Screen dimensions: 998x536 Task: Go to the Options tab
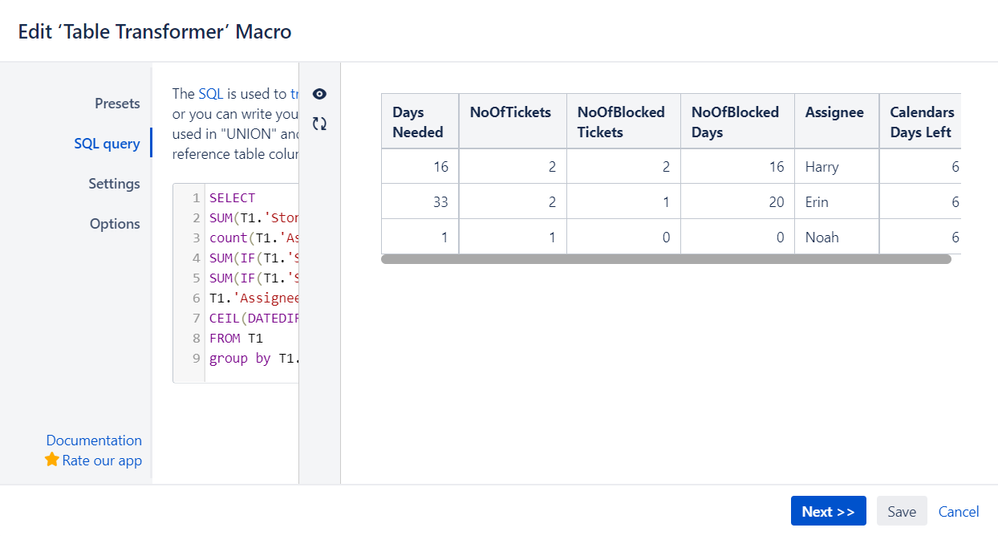(115, 223)
